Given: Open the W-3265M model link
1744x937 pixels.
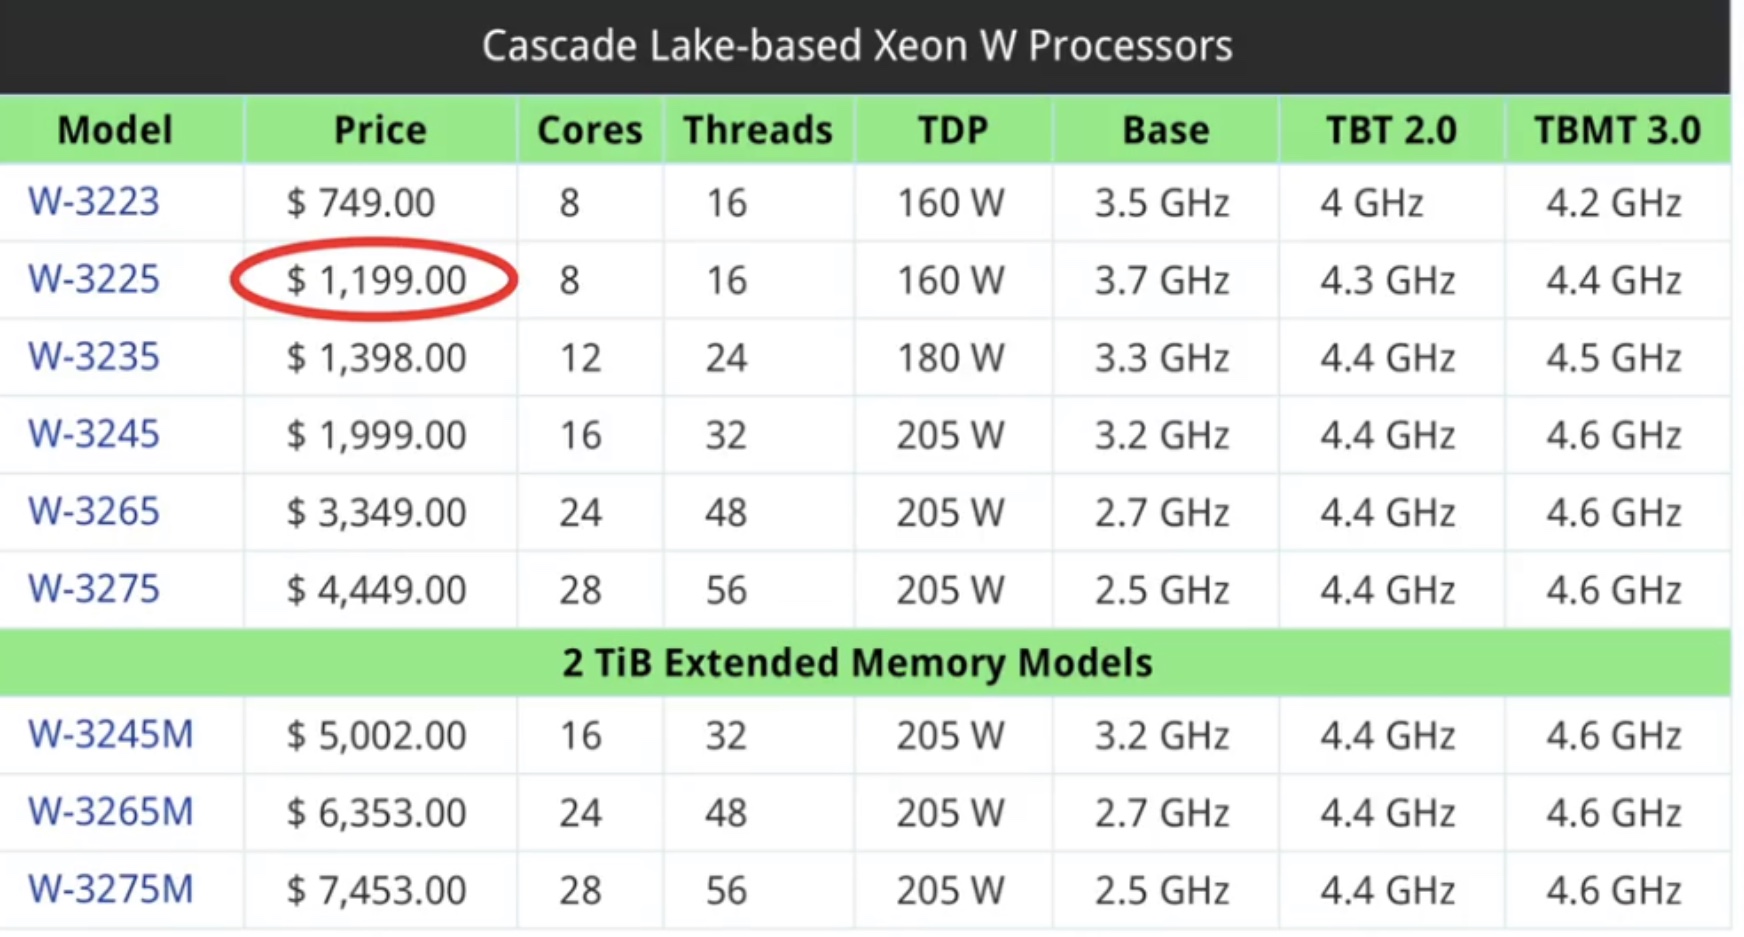Looking at the screenshot, I should point(110,812).
